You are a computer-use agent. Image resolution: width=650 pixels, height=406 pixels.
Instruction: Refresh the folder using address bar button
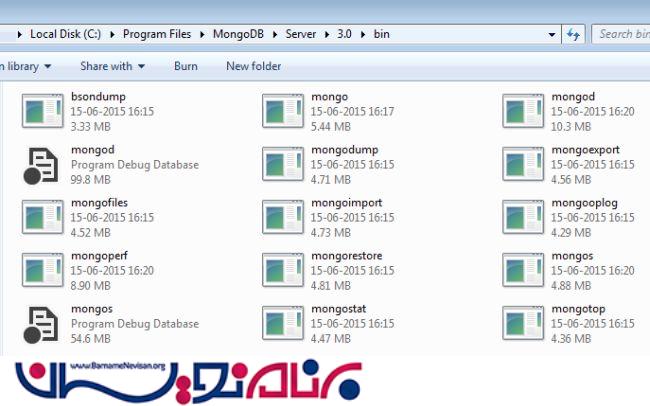(573, 34)
